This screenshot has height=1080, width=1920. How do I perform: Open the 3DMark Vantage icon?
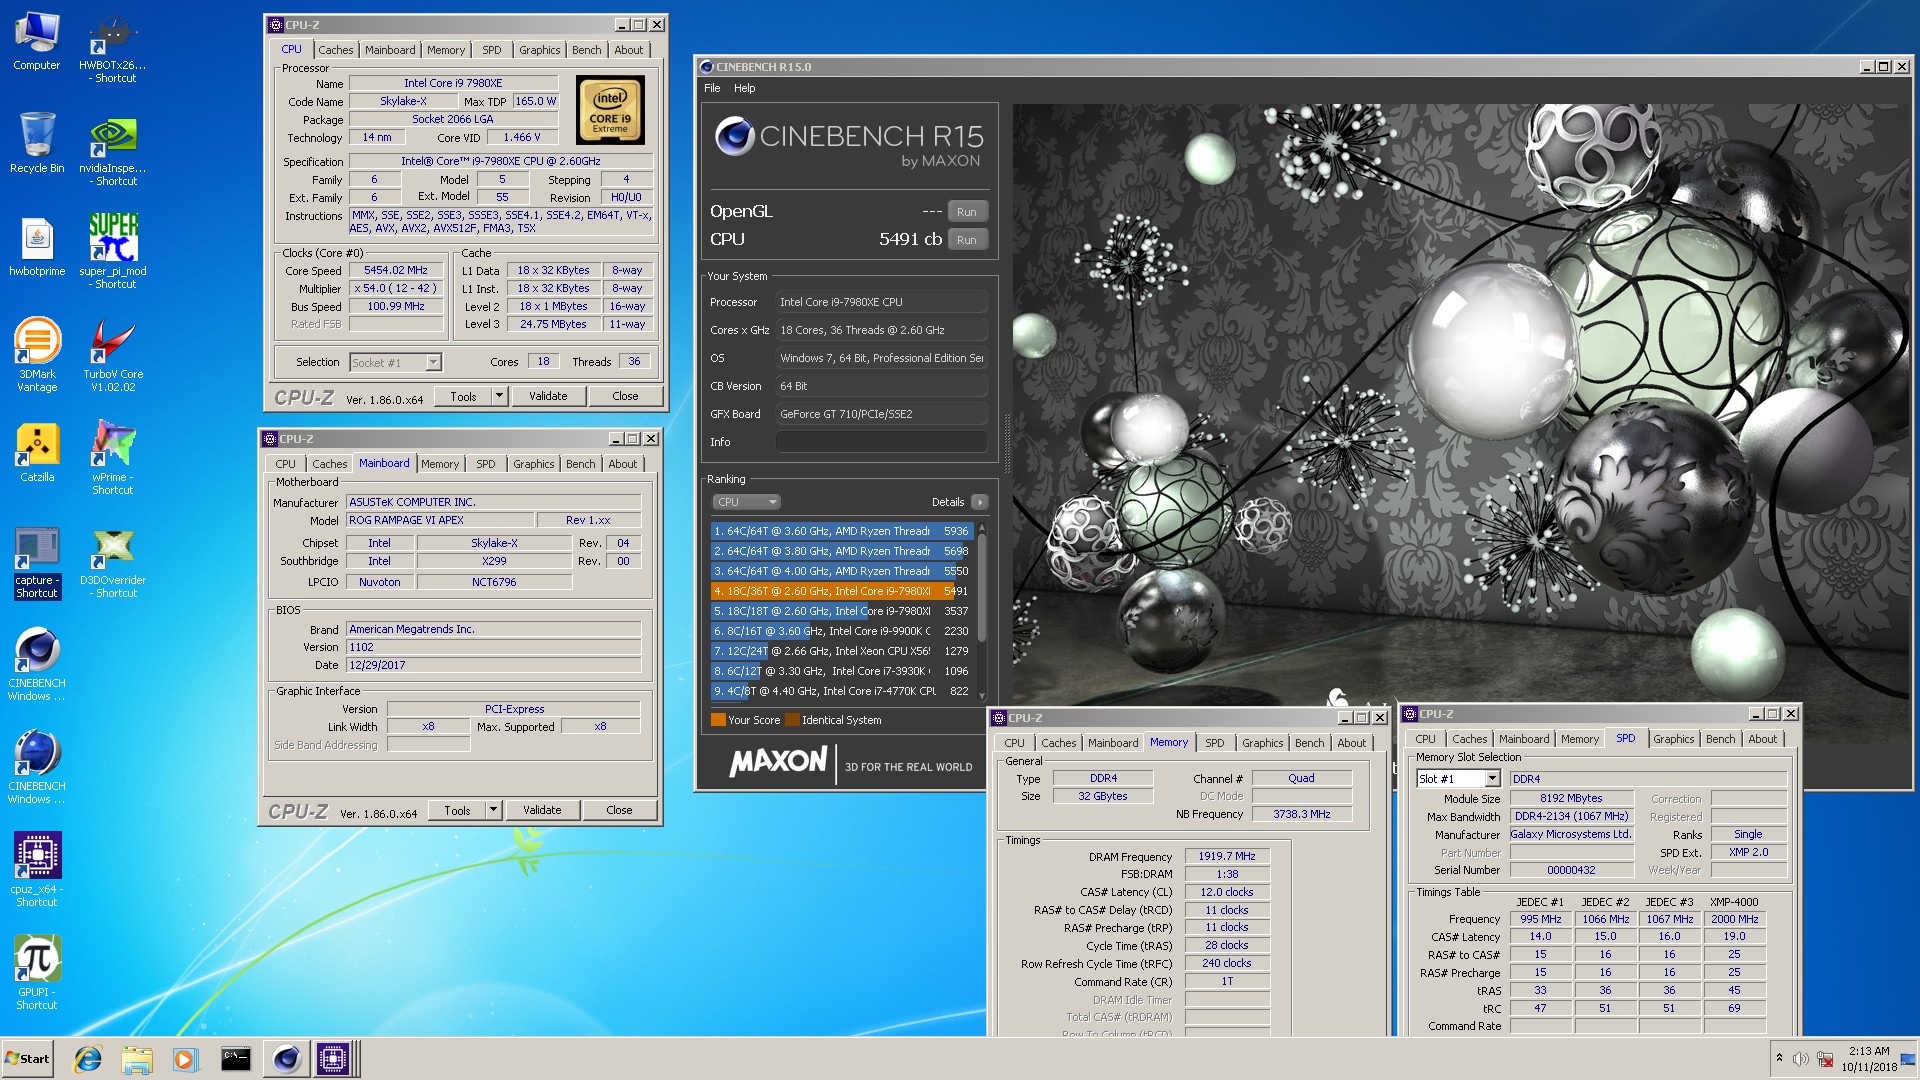[x=37, y=355]
